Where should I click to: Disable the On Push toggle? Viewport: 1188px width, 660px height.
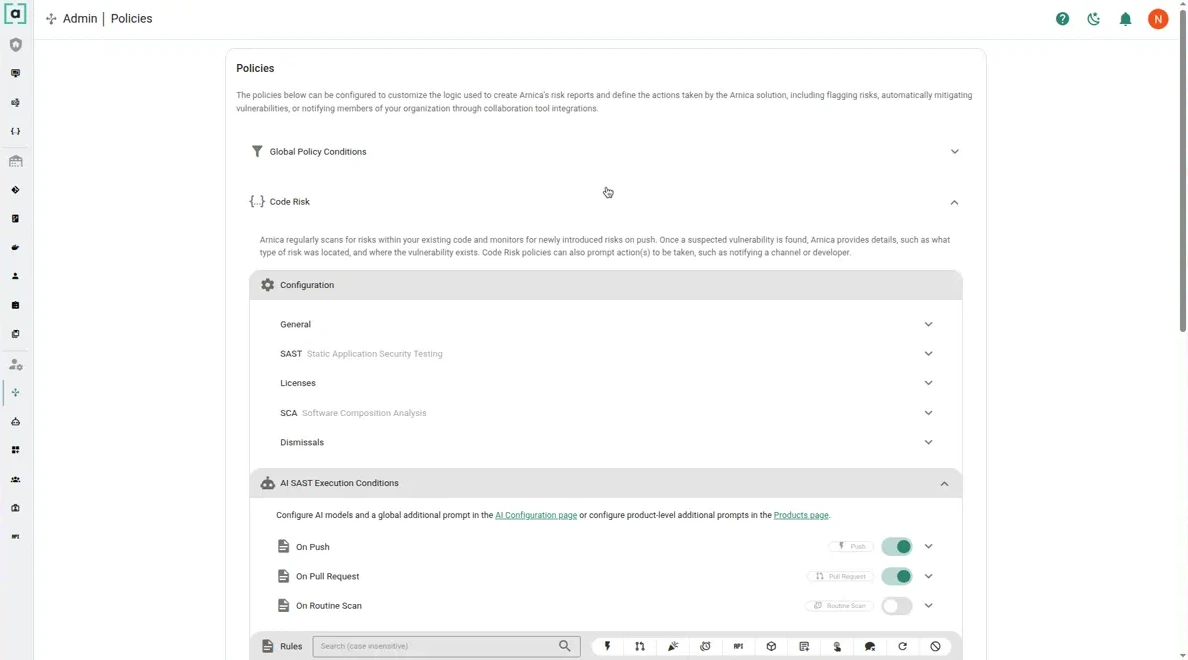tap(897, 547)
